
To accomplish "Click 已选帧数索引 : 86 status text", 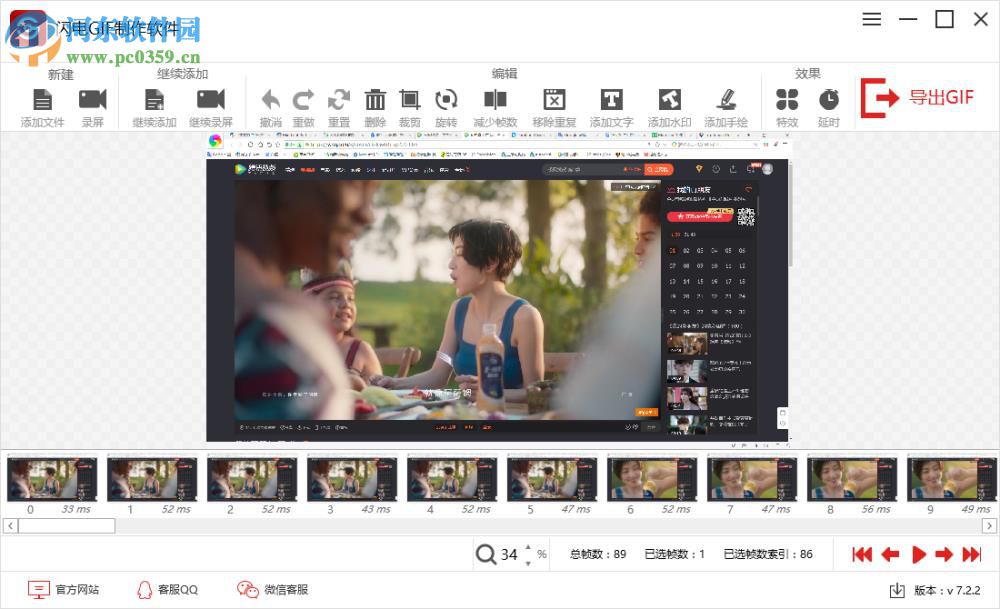I will pyautogui.click(x=768, y=554).
